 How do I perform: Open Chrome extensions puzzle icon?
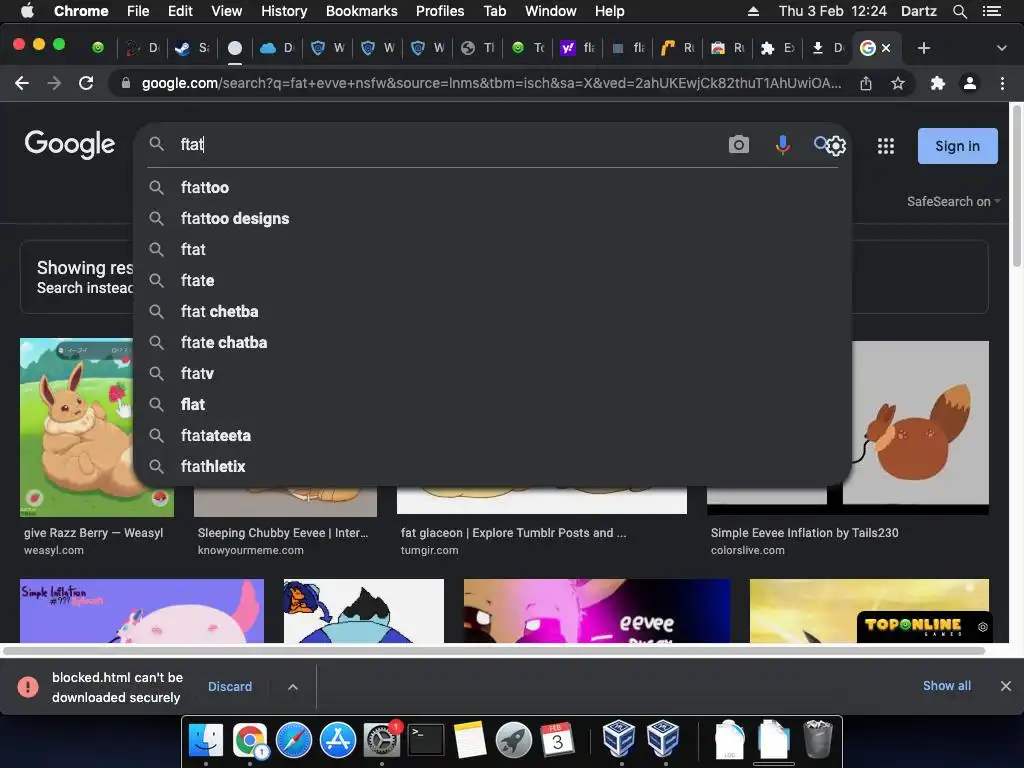(938, 83)
